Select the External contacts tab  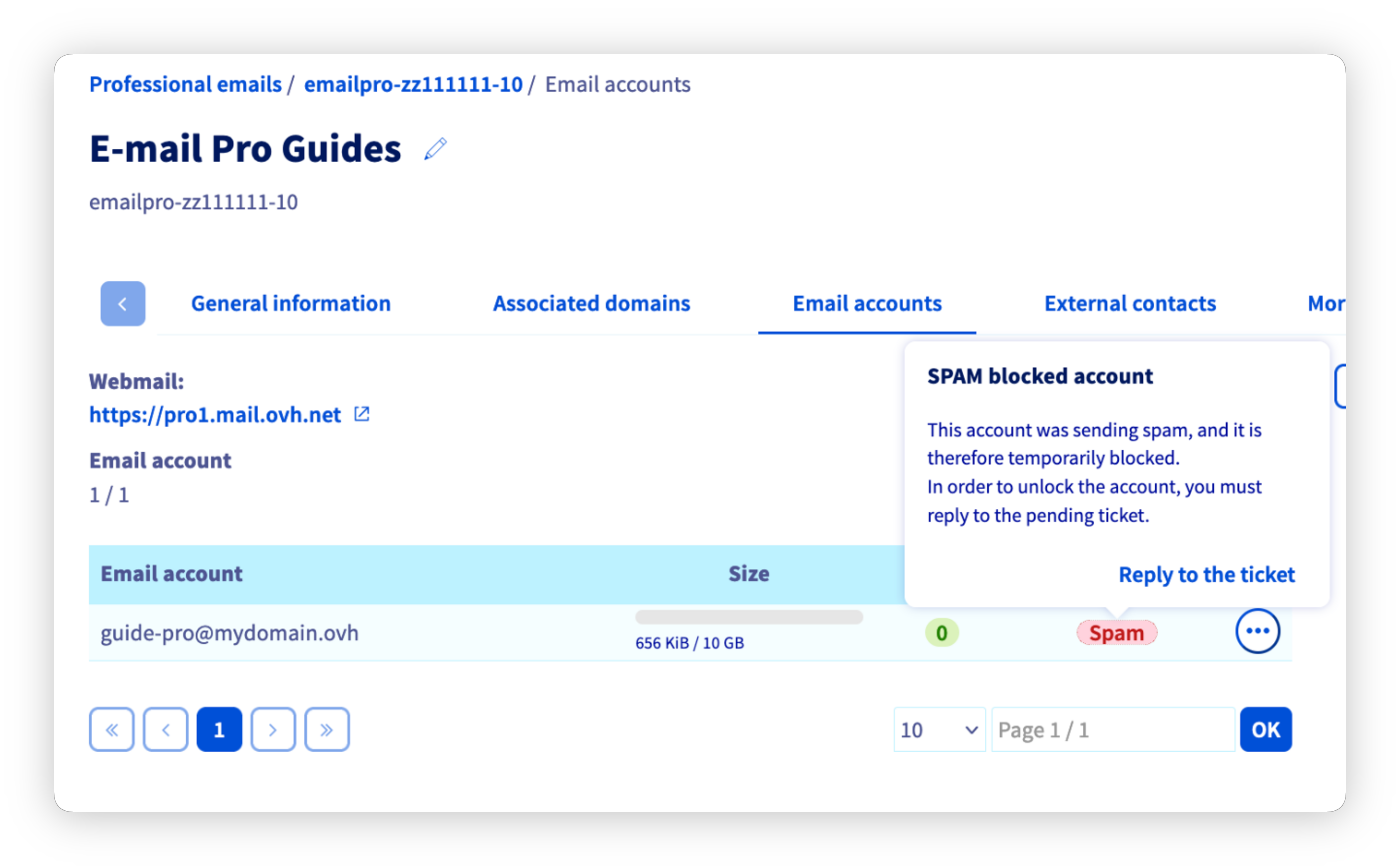pos(1129,303)
